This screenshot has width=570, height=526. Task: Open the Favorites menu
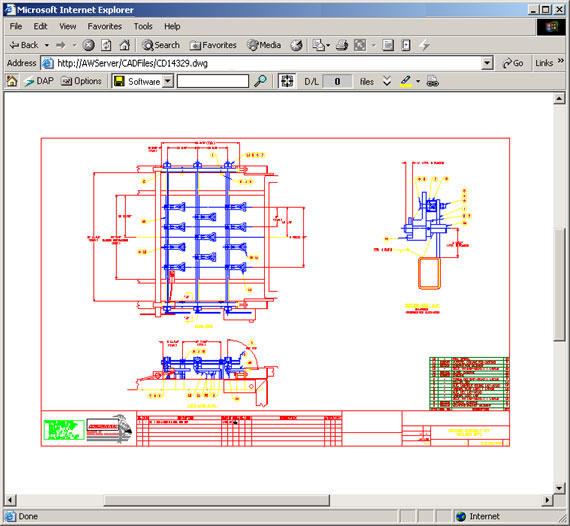click(105, 27)
